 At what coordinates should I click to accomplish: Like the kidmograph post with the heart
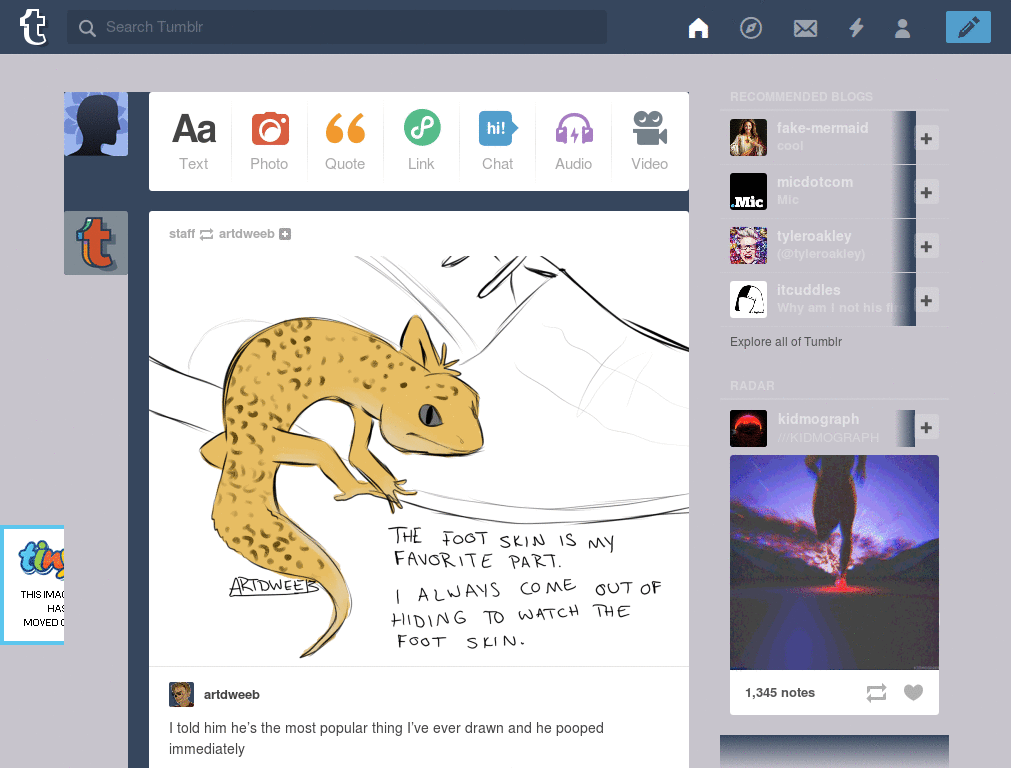click(913, 692)
